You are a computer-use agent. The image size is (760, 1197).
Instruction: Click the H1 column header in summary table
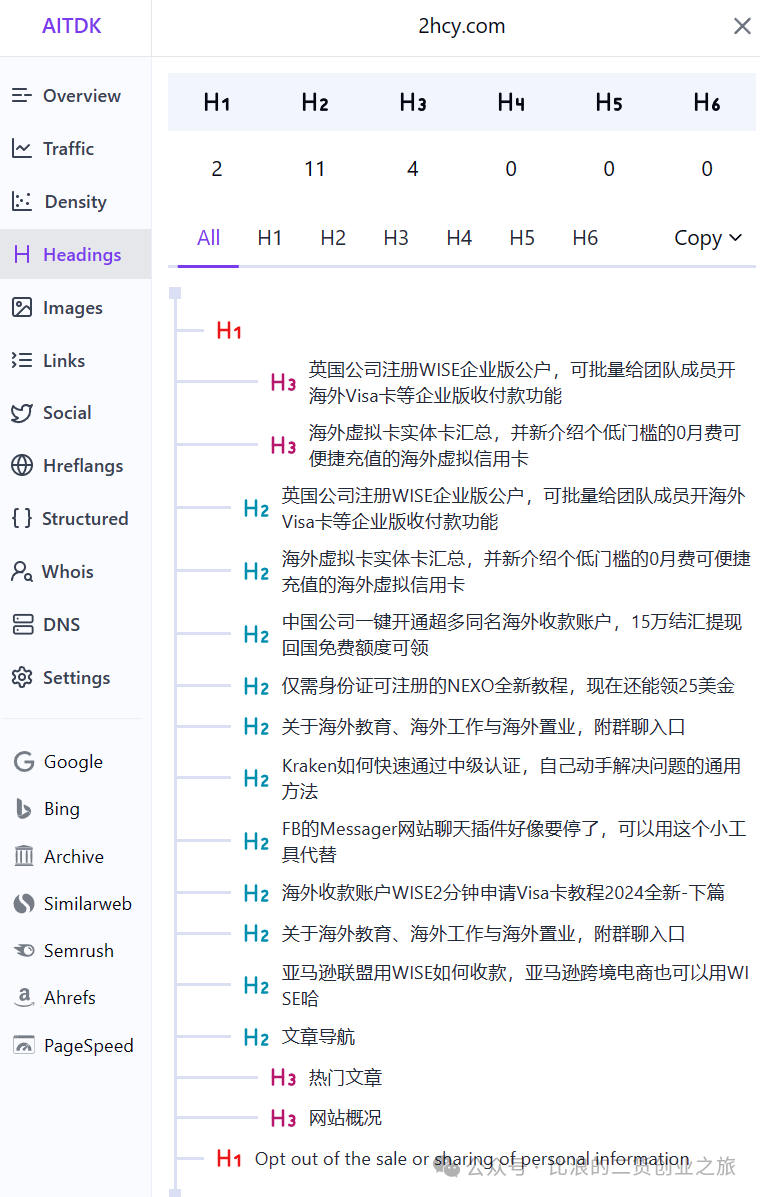click(217, 102)
